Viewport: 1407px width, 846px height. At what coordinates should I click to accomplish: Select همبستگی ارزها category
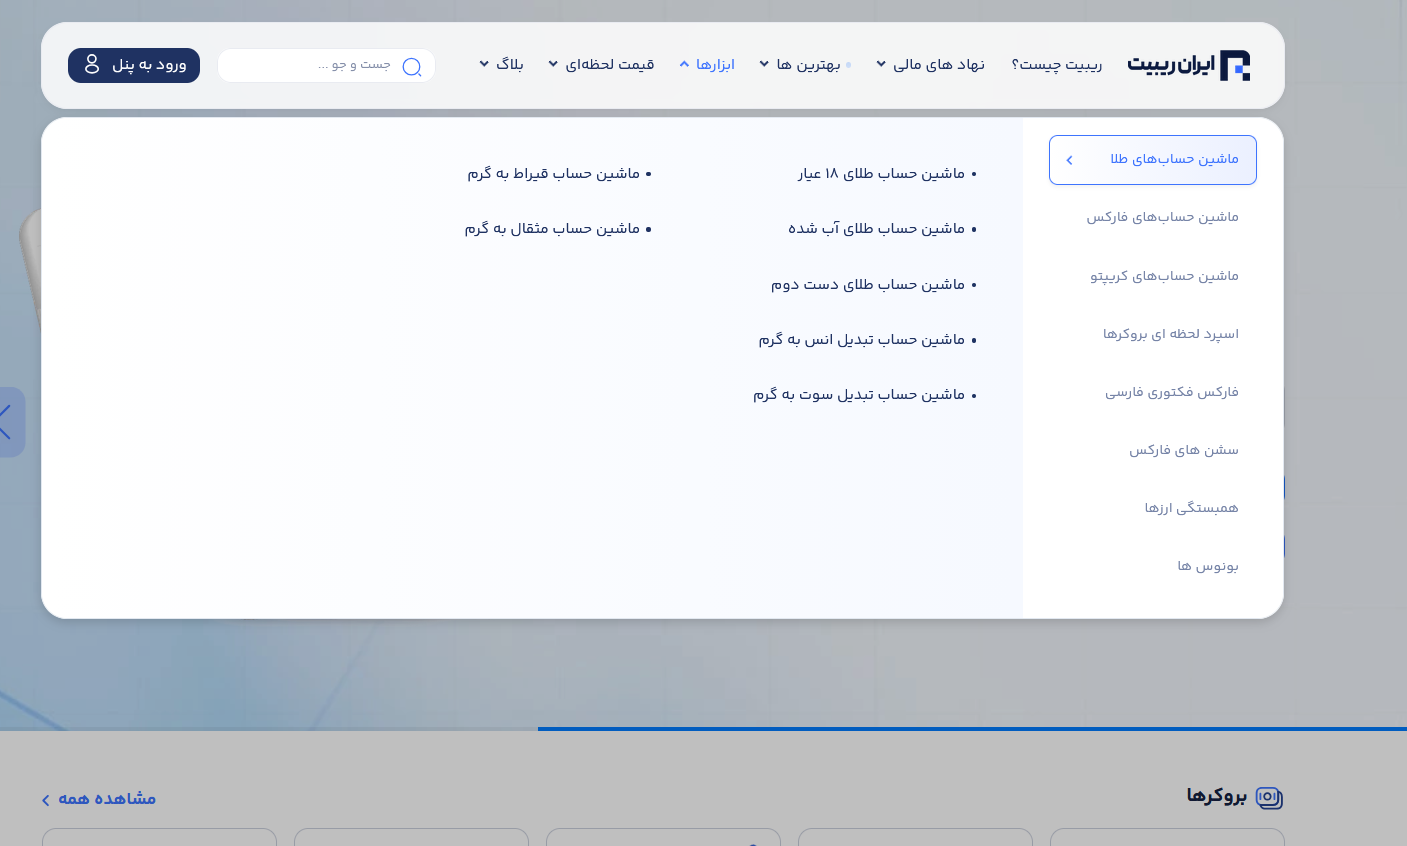[x=1192, y=508]
